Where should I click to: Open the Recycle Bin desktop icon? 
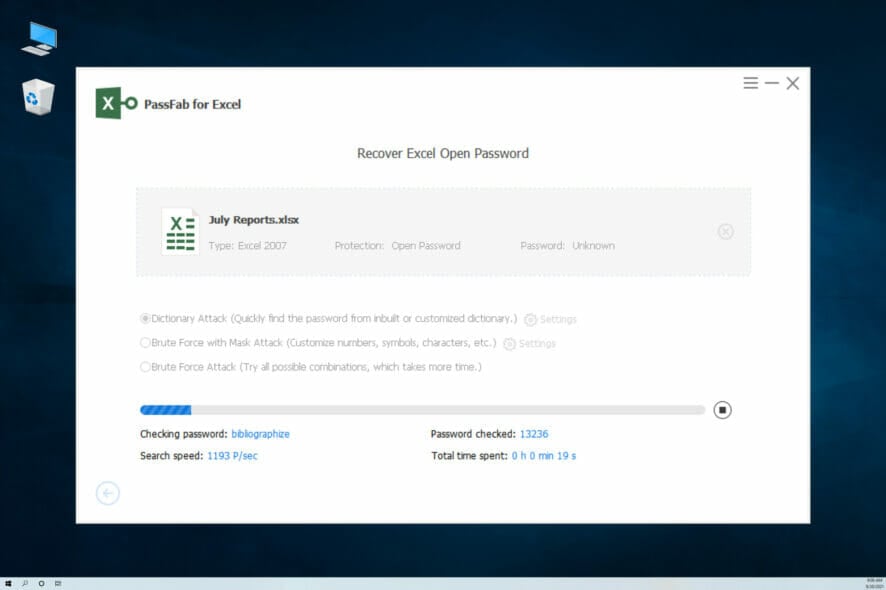(38, 97)
